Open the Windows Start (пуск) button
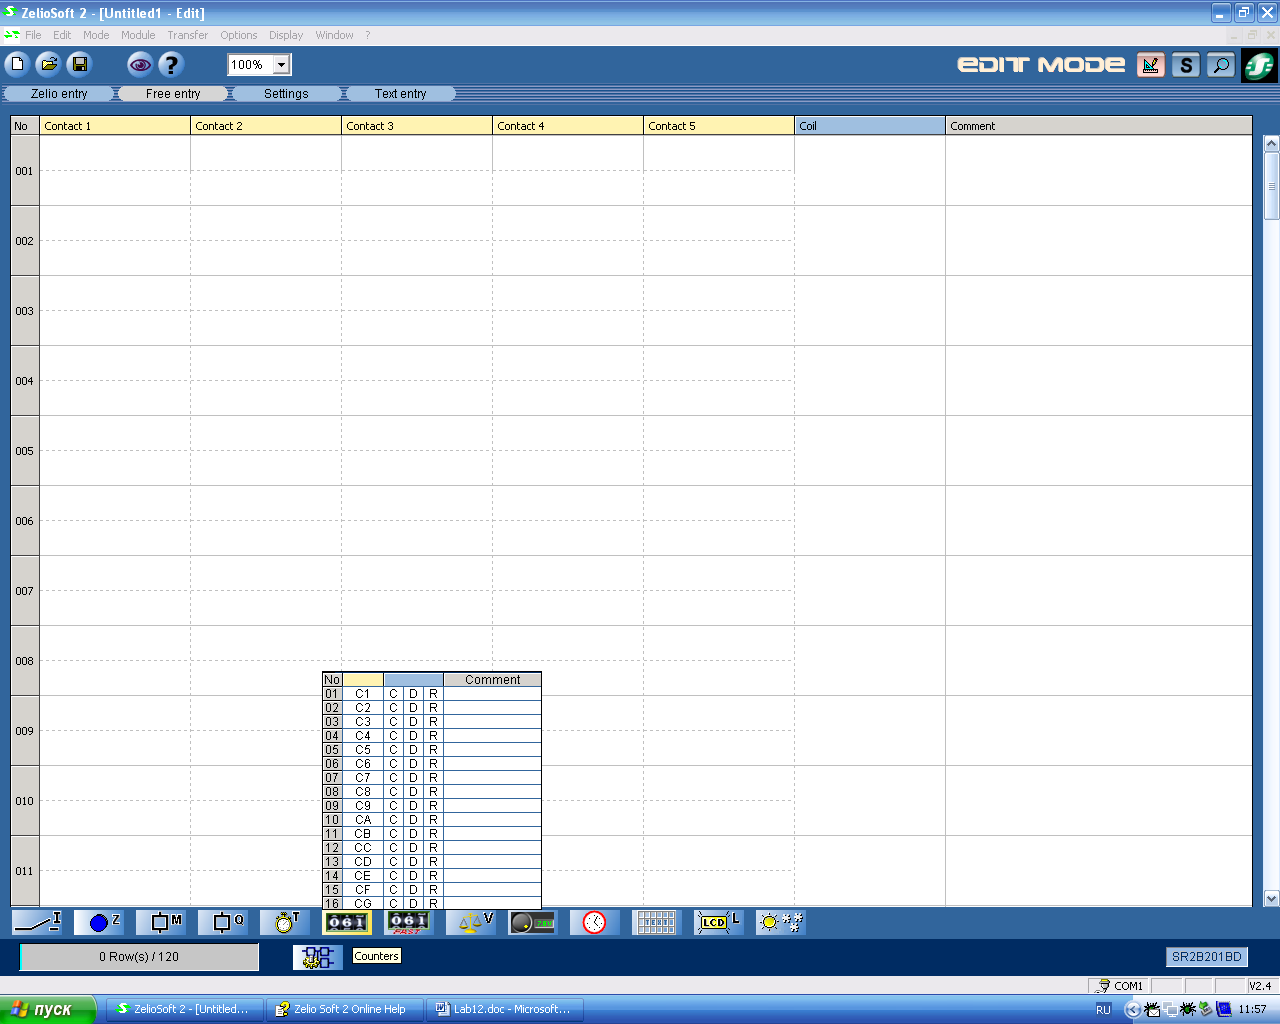Screen dimensions: 1280x1024 coord(48,1009)
